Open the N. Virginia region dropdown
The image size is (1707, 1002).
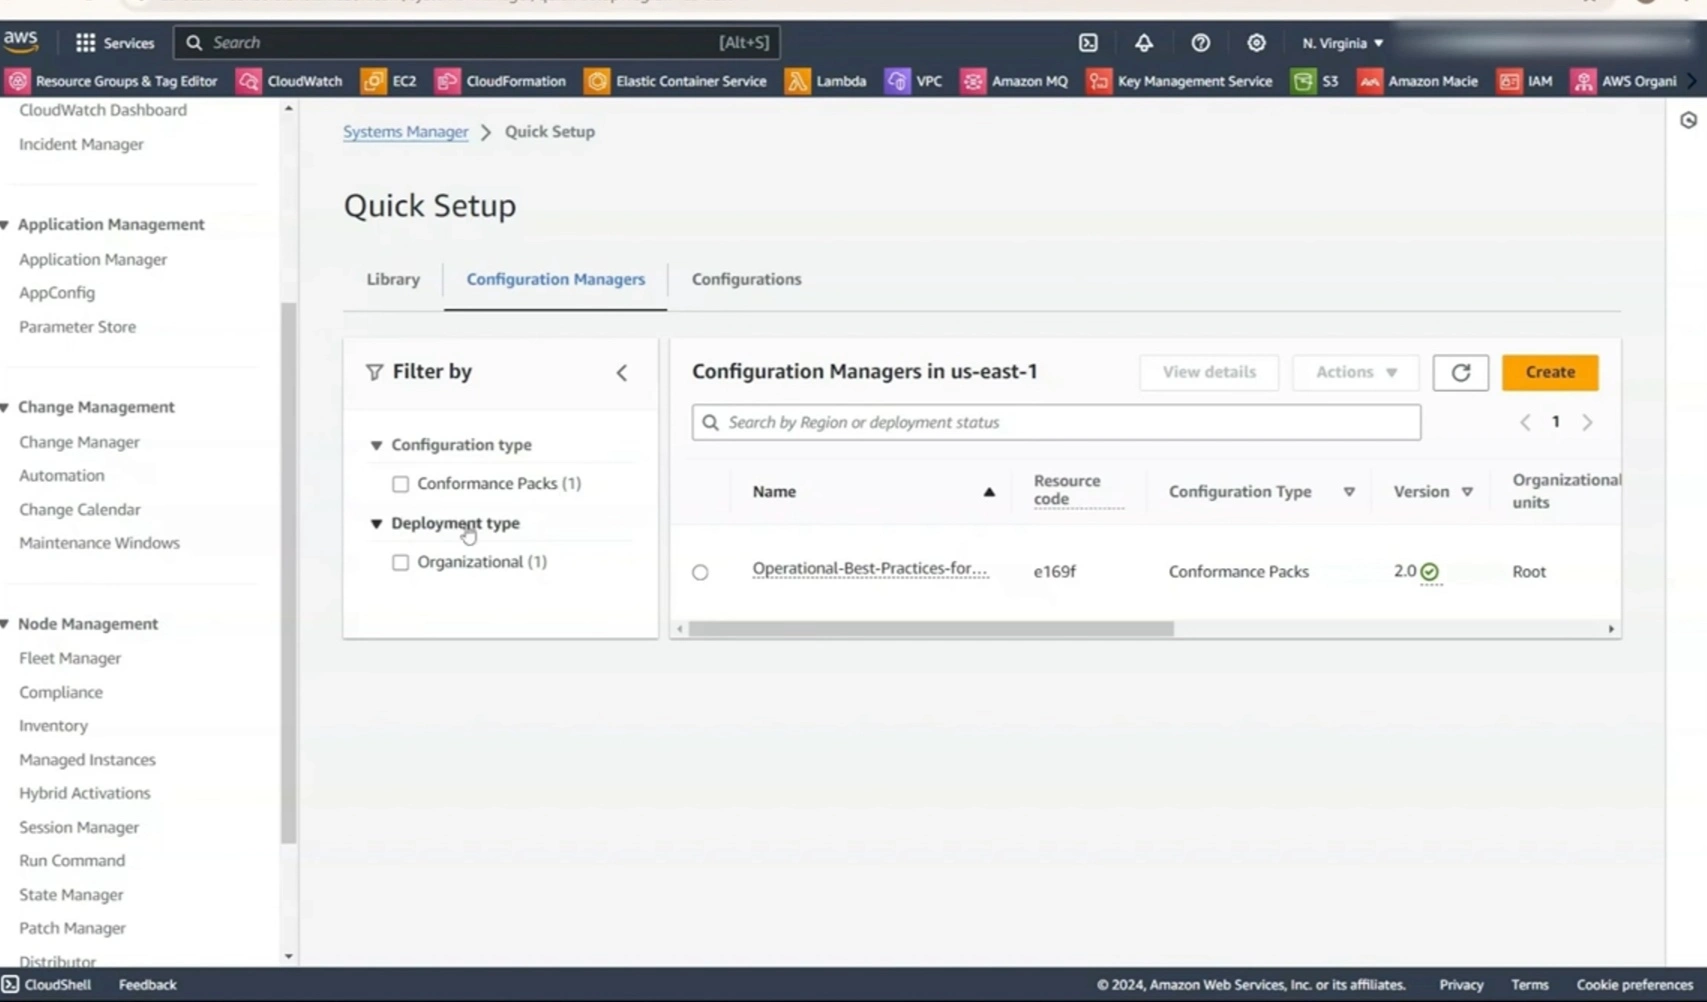[1342, 43]
